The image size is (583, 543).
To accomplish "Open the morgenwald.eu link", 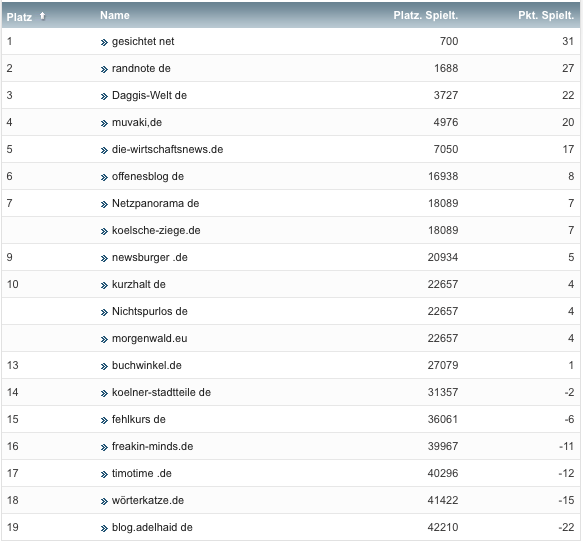I will click(149, 338).
